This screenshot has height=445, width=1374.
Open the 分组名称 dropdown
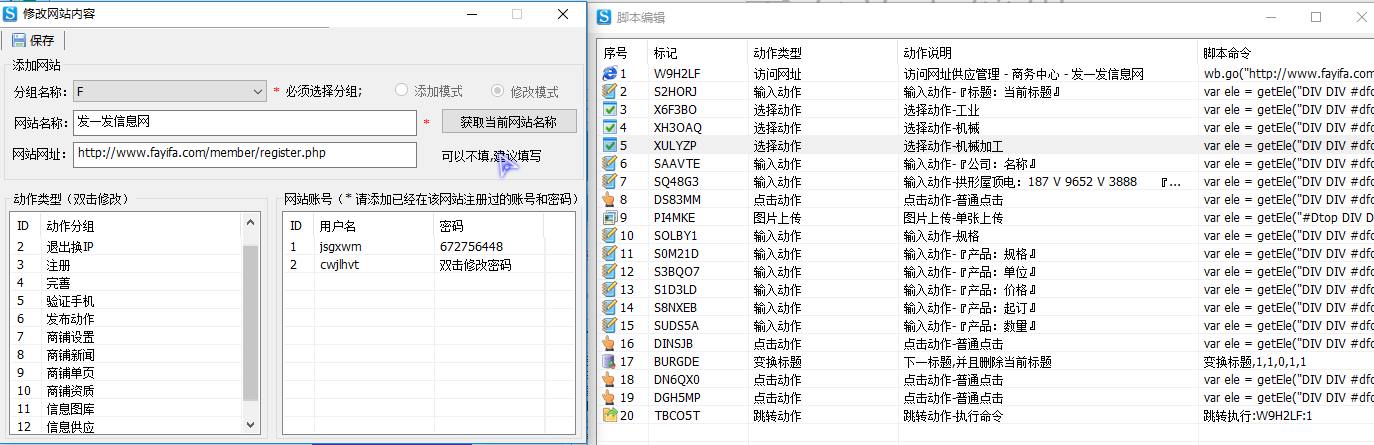[x=257, y=92]
